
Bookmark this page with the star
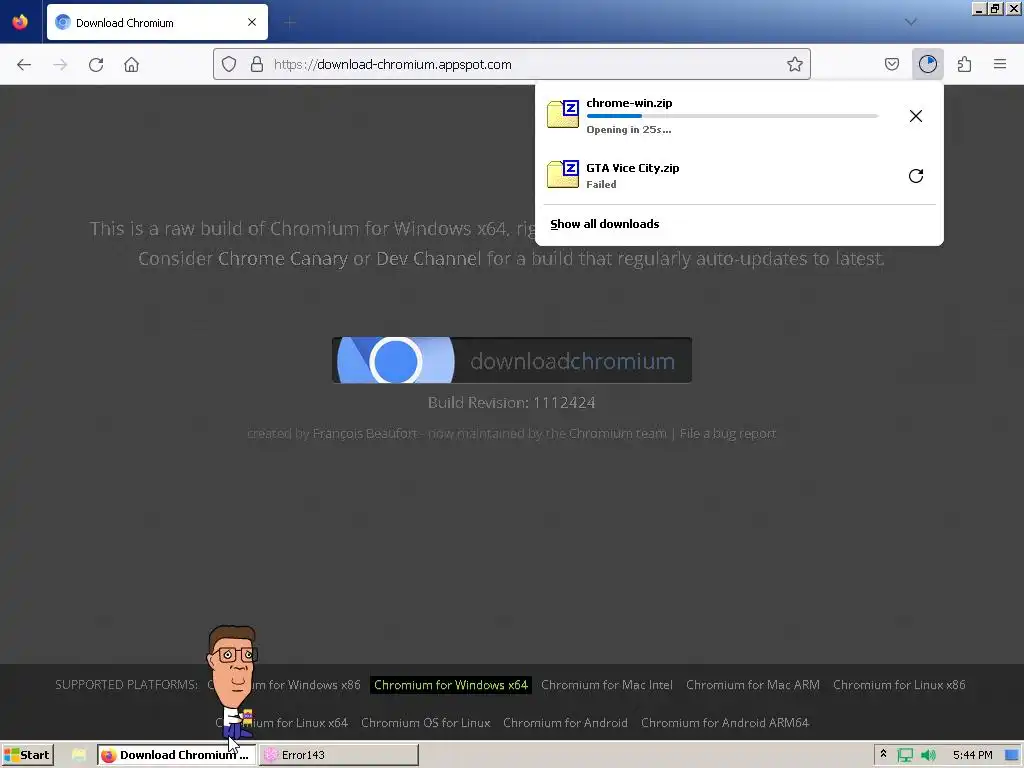[x=795, y=64]
